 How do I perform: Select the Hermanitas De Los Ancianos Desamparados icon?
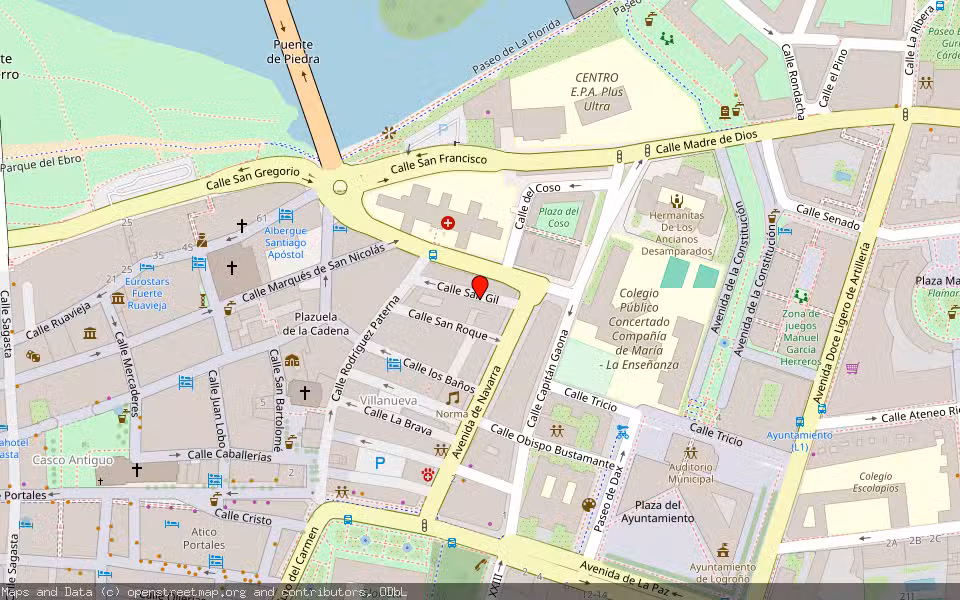[677, 201]
